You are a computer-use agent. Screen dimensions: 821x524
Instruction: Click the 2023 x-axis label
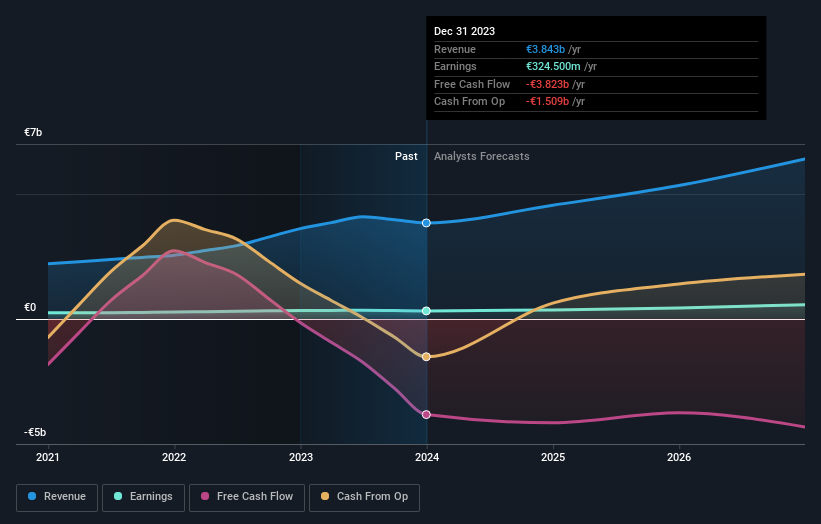301,457
